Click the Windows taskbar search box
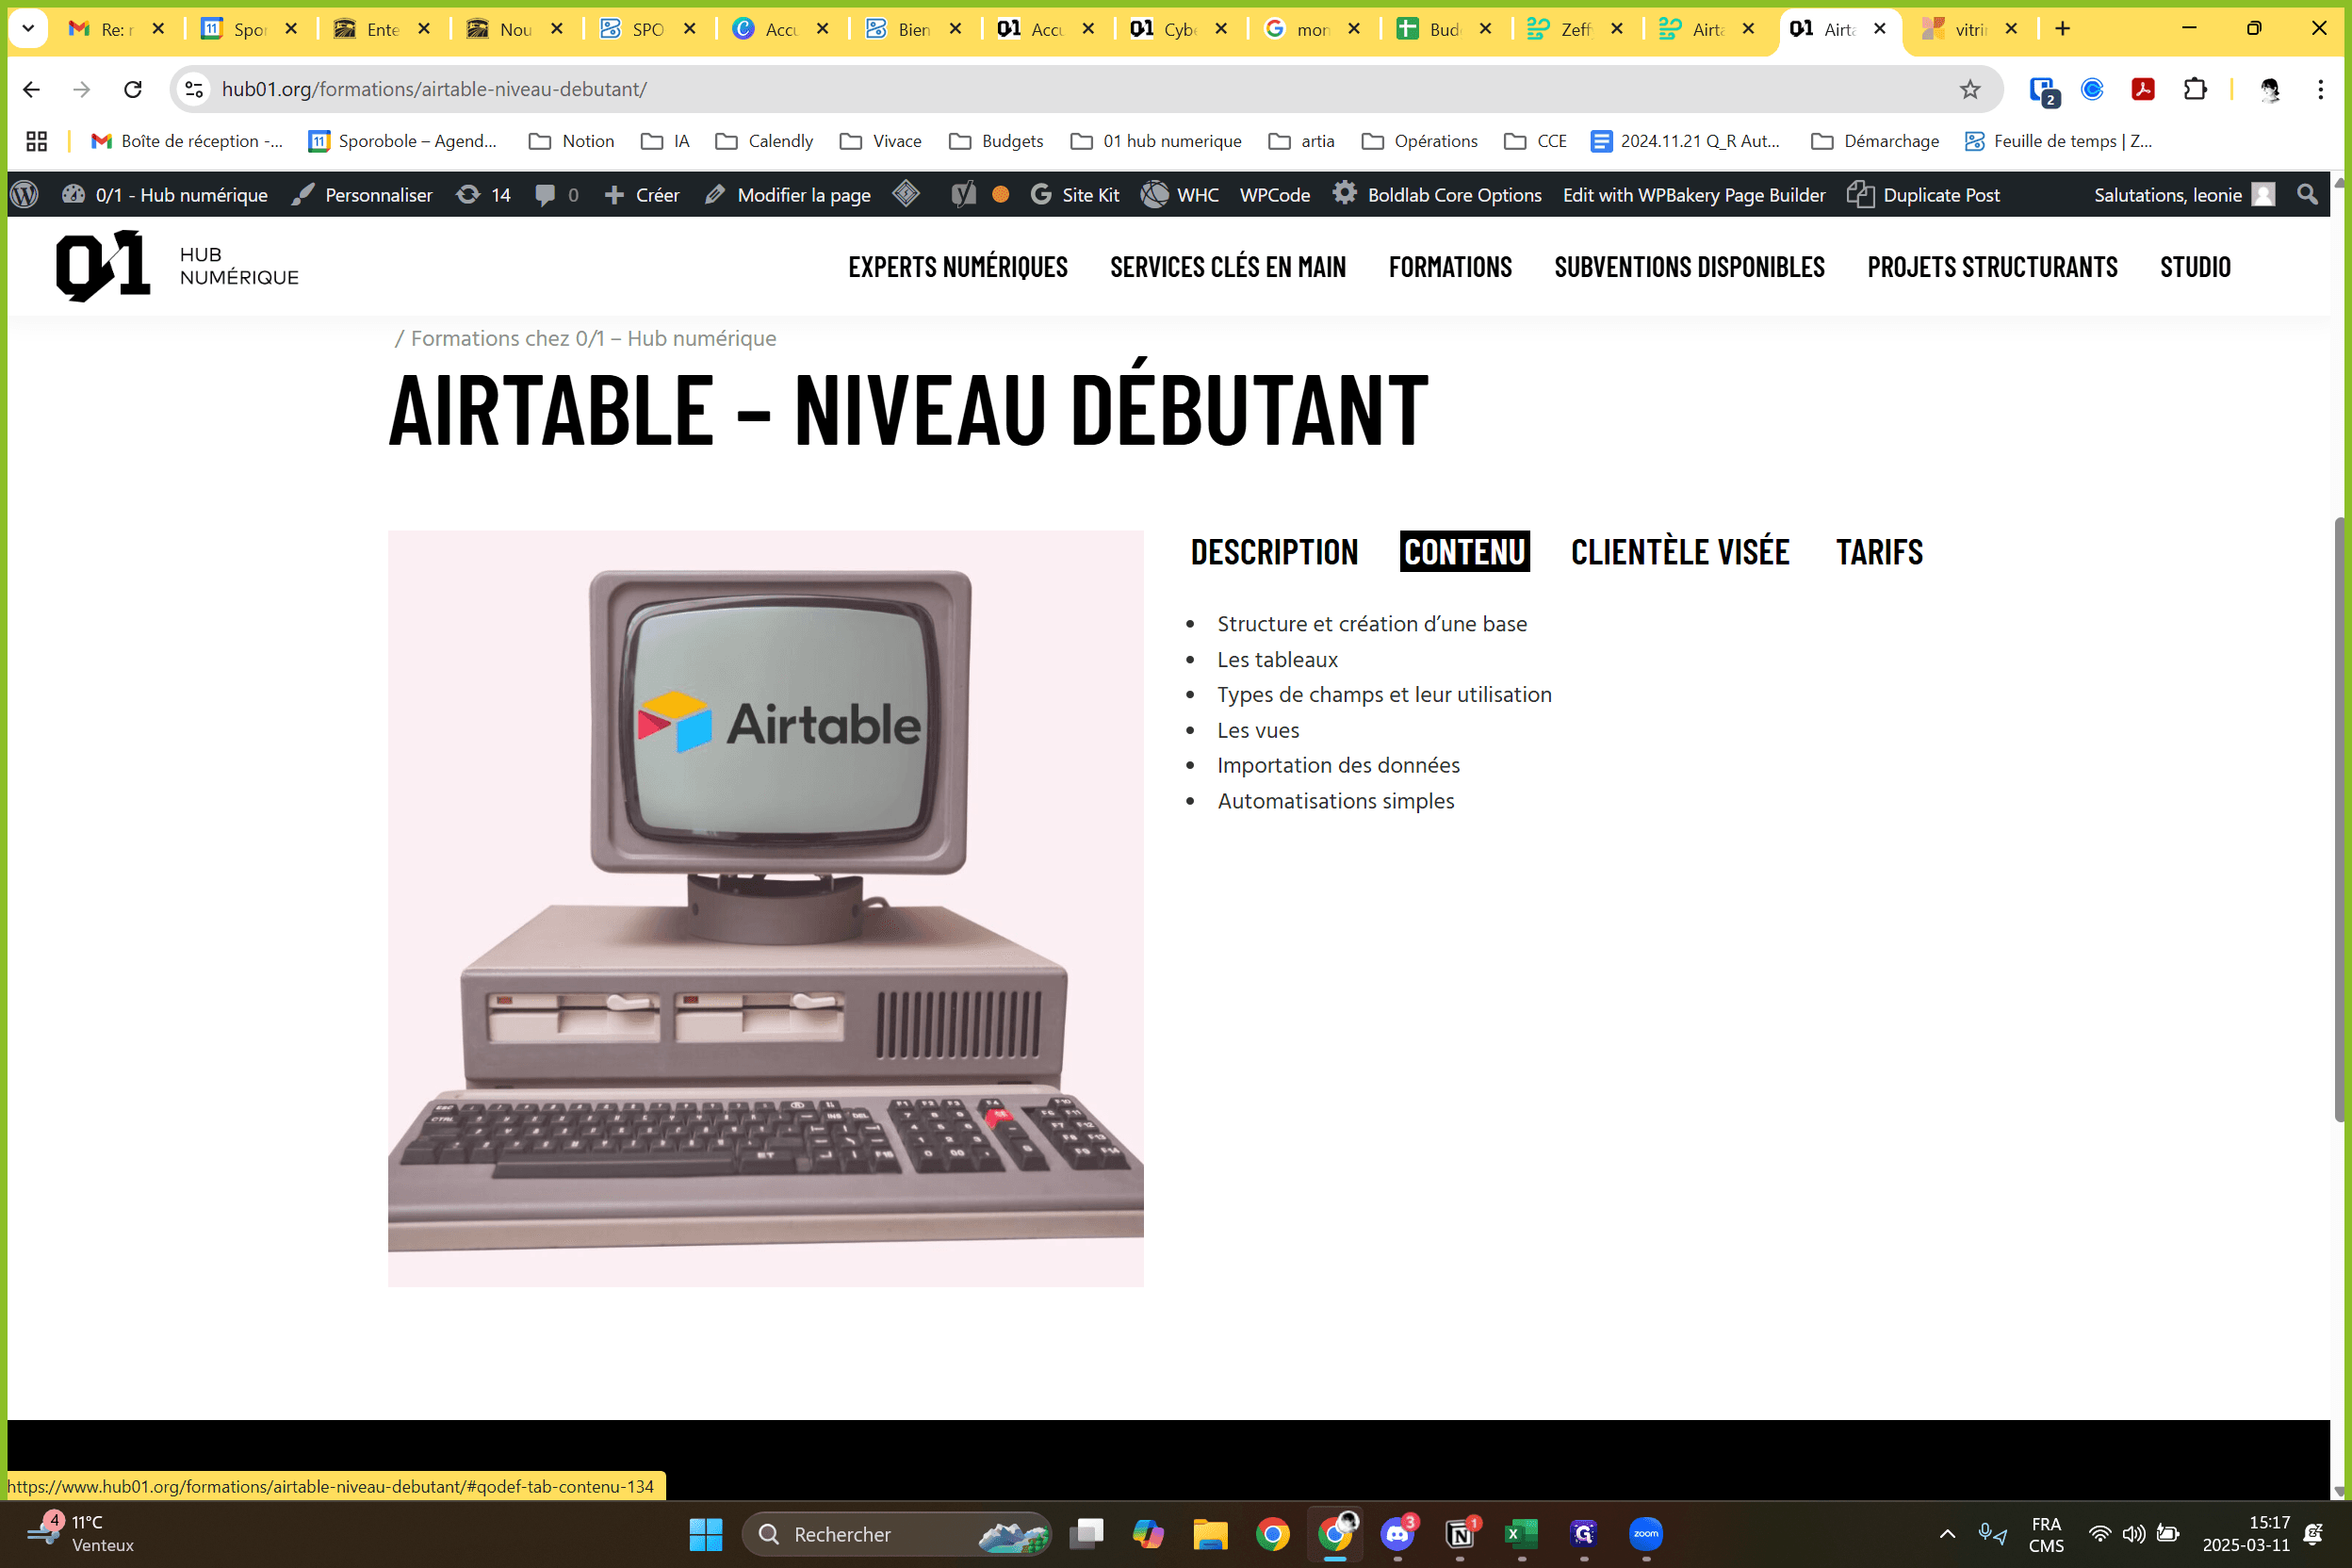Screen dimensions: 2352x1568 tap(896, 1533)
